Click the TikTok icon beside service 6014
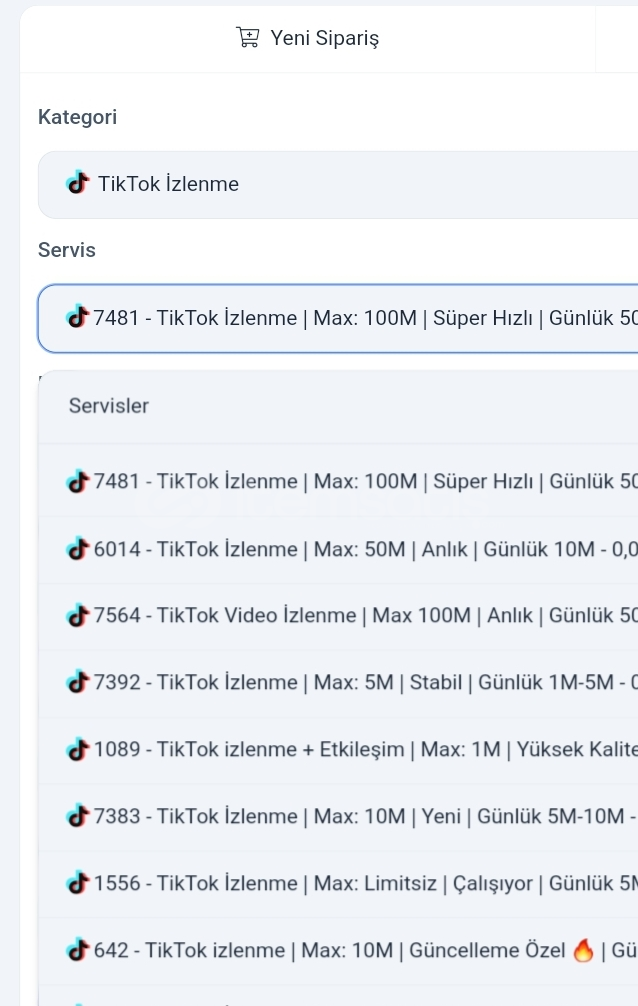The width and height of the screenshot is (638, 1006). (x=78, y=549)
